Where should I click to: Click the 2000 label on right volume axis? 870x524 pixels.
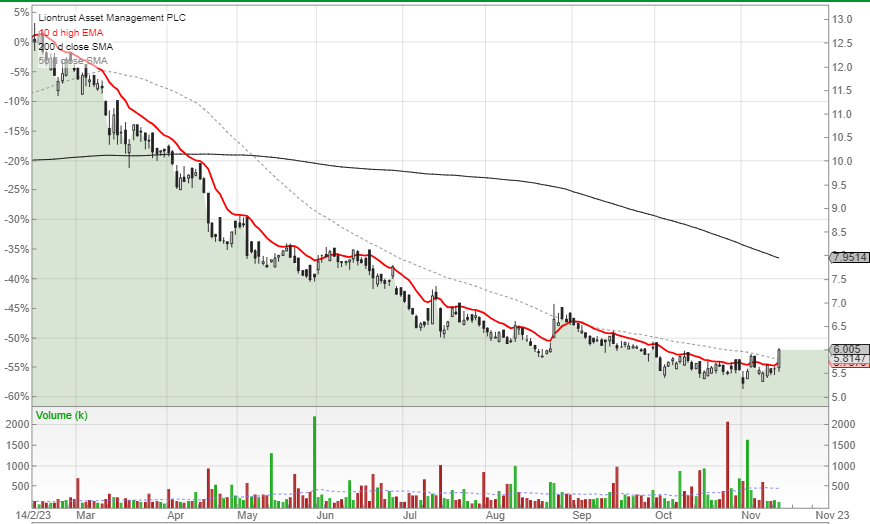coord(843,424)
